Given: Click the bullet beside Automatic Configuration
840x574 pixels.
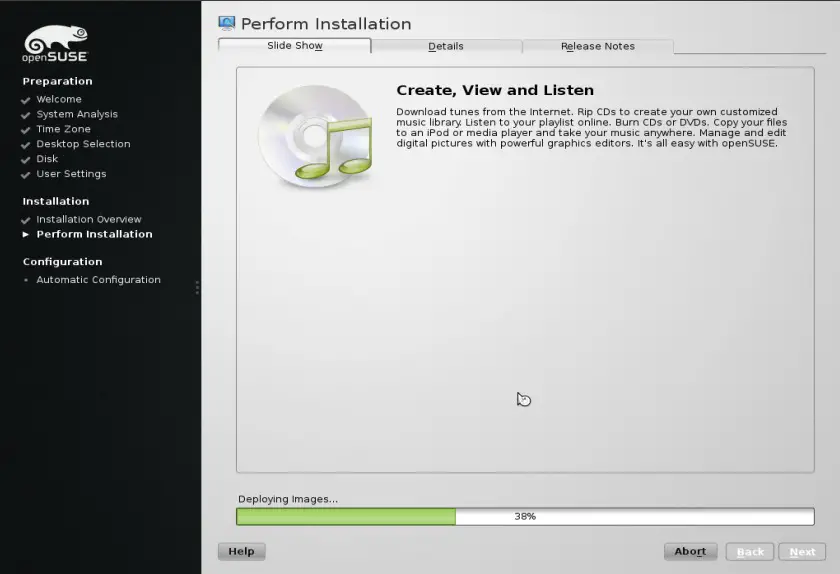Looking at the screenshot, I should tap(26, 280).
